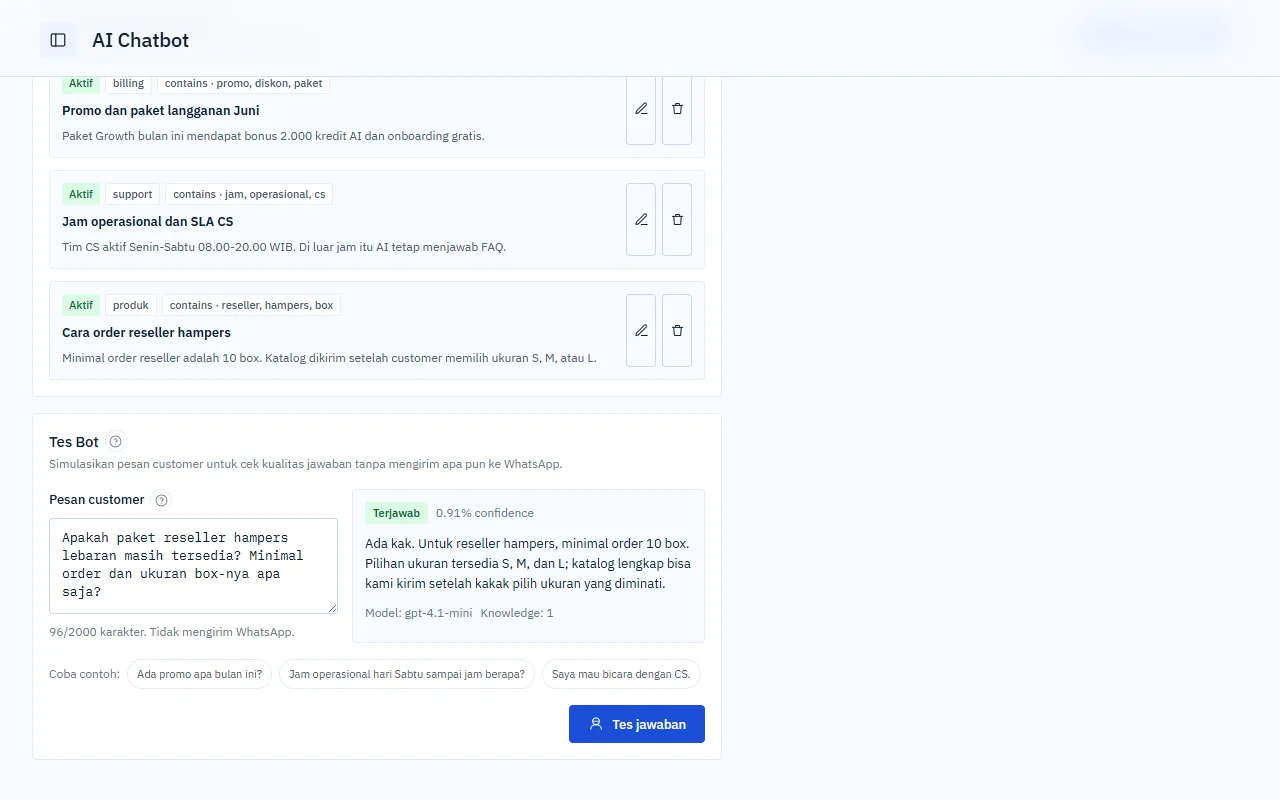The height and width of the screenshot is (800, 1280).
Task: Click the description starting 'Paket Growth bulan ini'
Action: 273,136
